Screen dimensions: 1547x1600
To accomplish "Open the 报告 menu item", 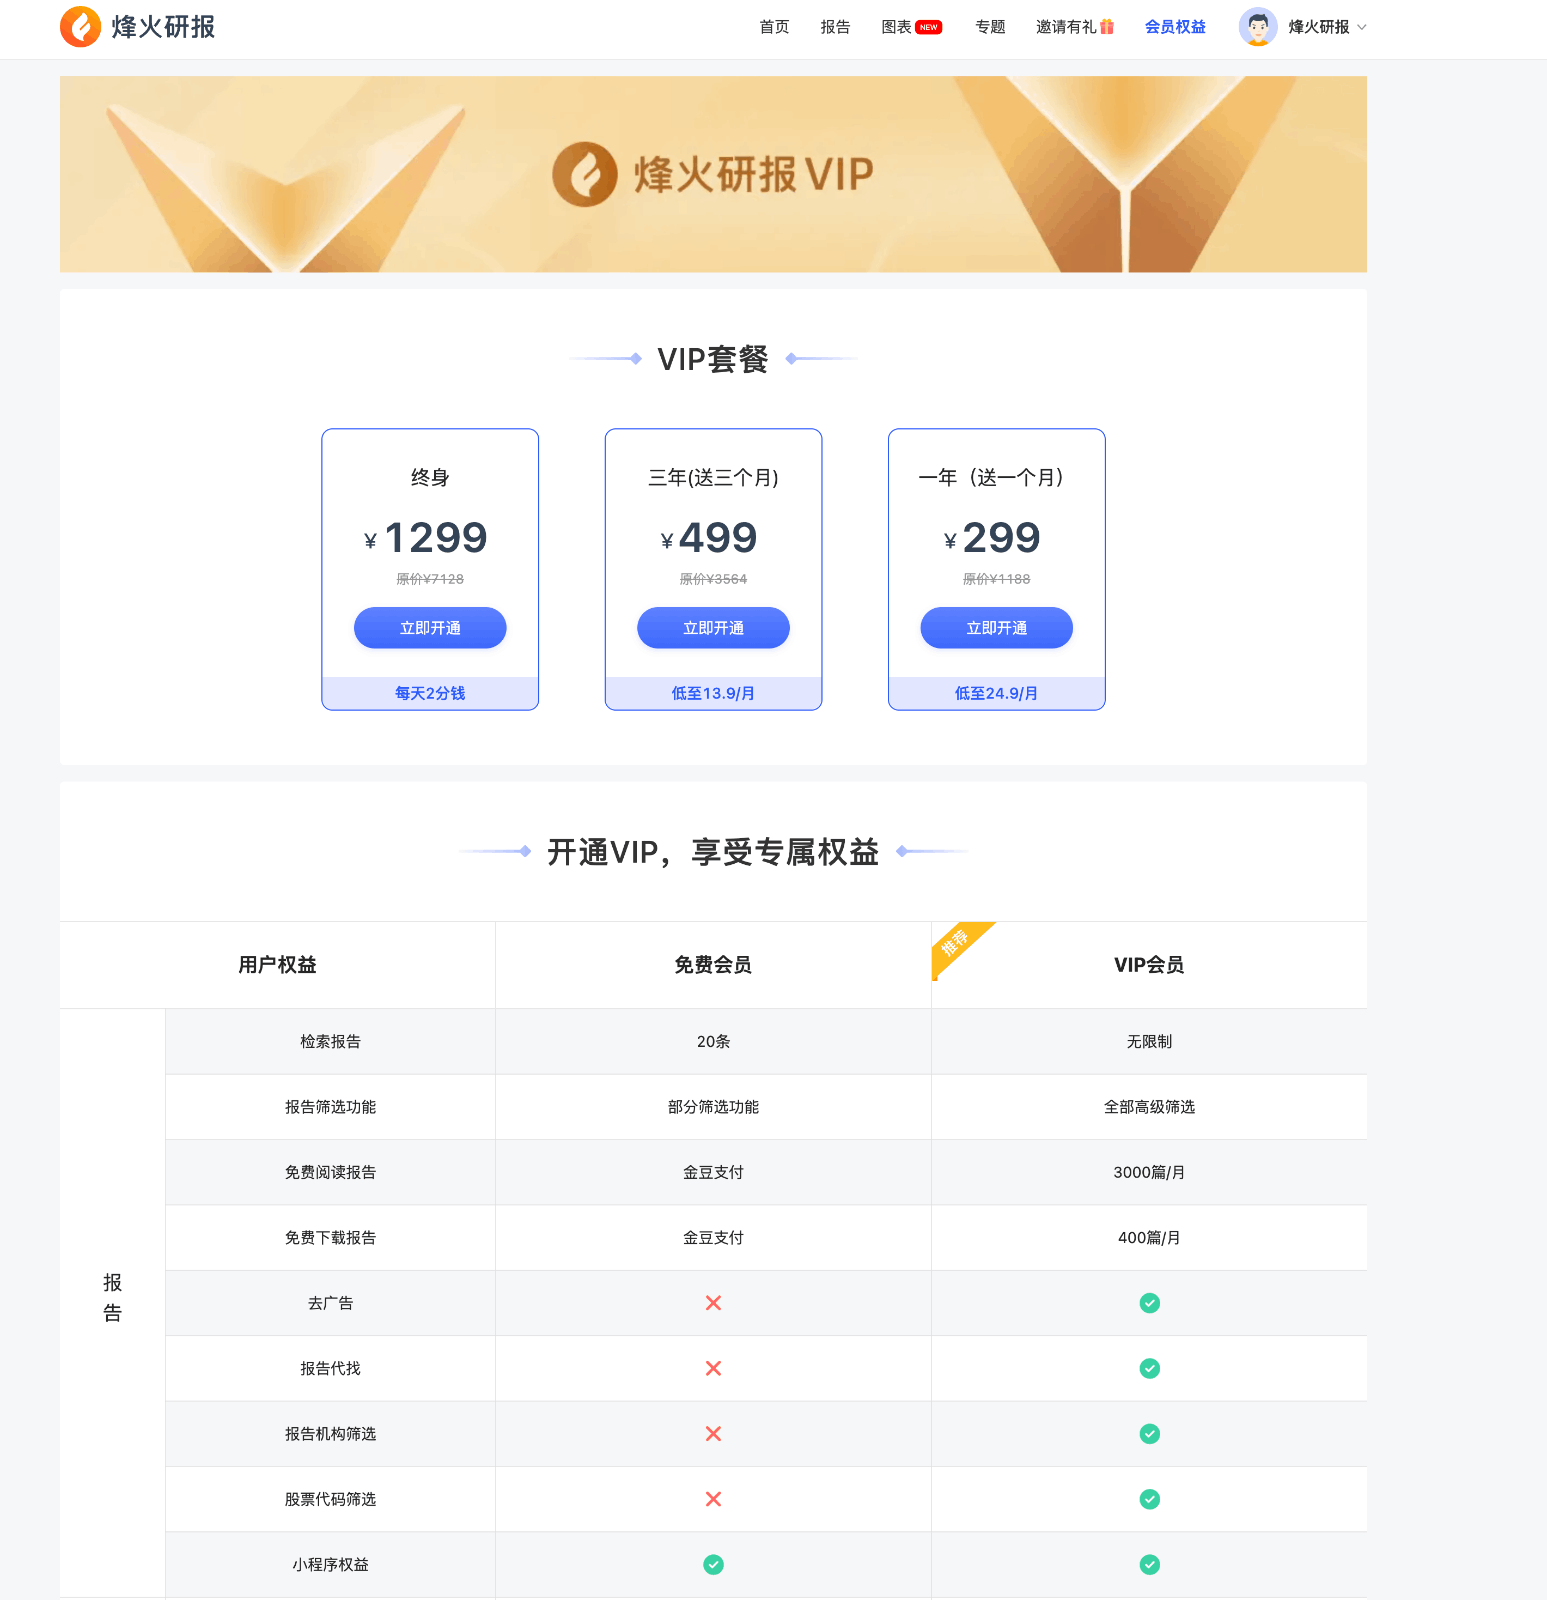I will pos(835,27).
